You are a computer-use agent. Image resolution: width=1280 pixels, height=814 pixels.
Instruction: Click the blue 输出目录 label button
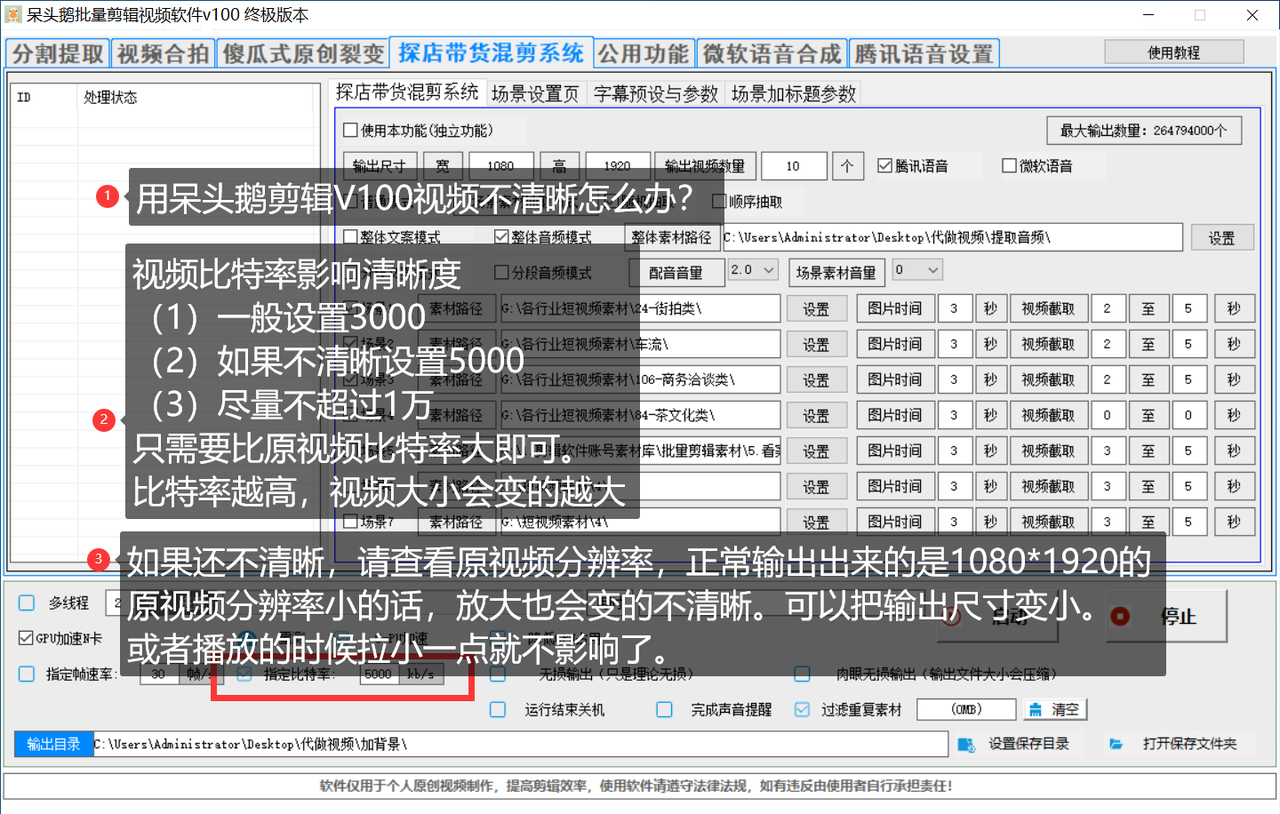coord(53,745)
